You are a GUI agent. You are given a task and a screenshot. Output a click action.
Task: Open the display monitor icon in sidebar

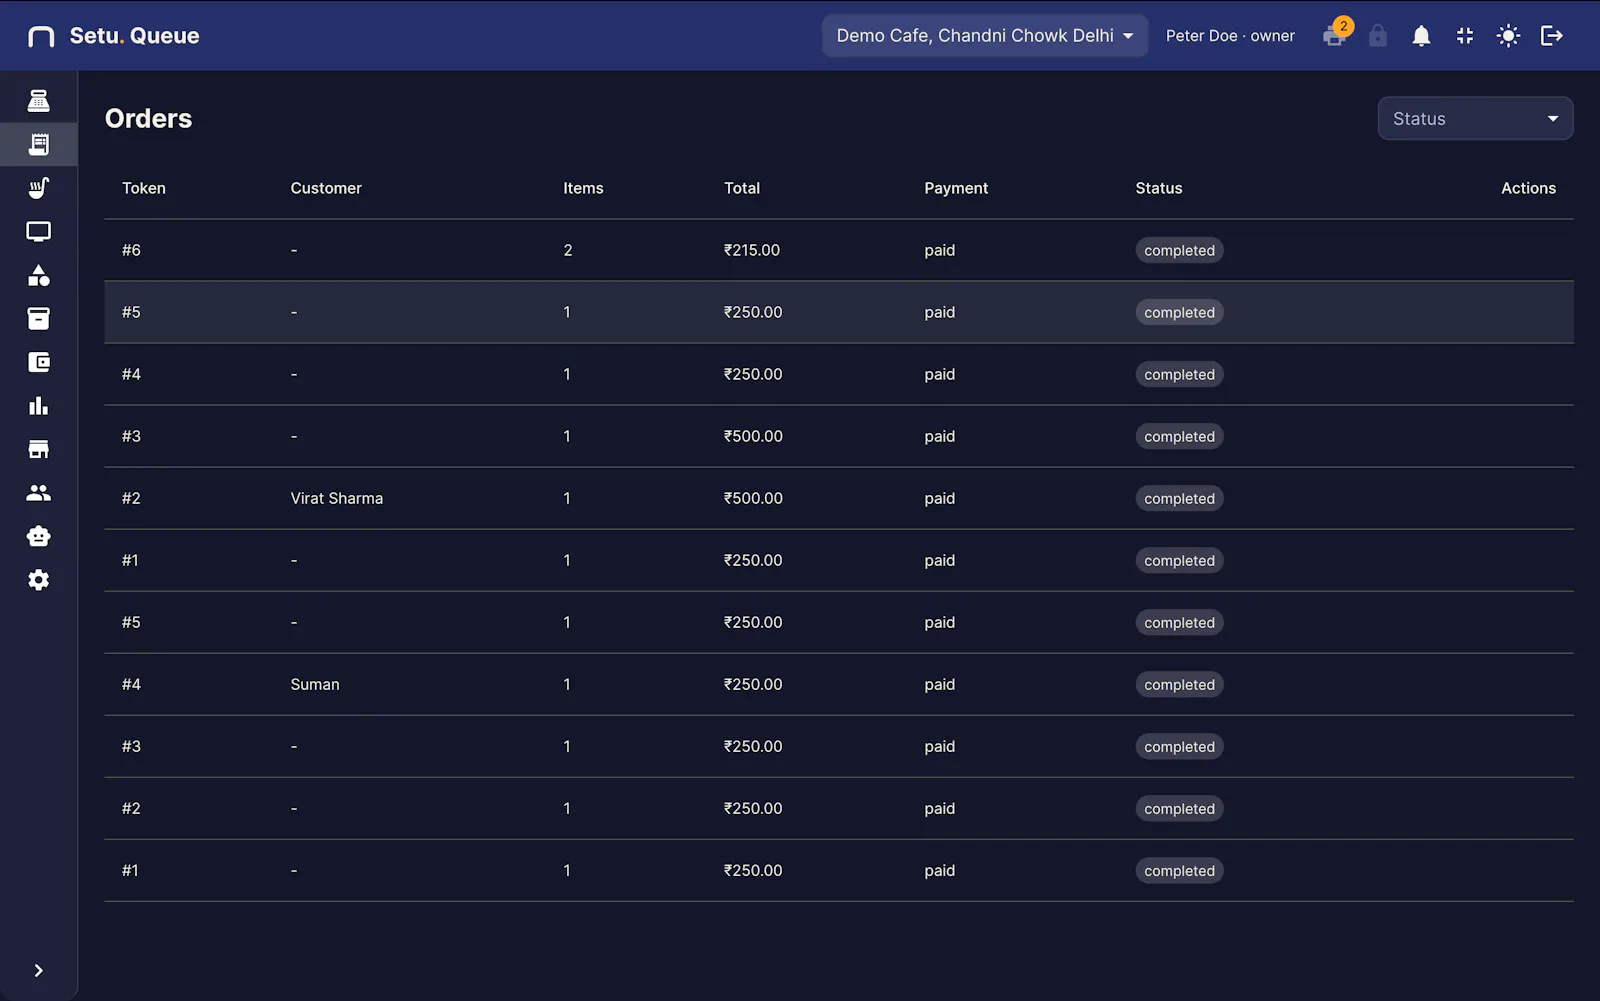[x=38, y=232]
